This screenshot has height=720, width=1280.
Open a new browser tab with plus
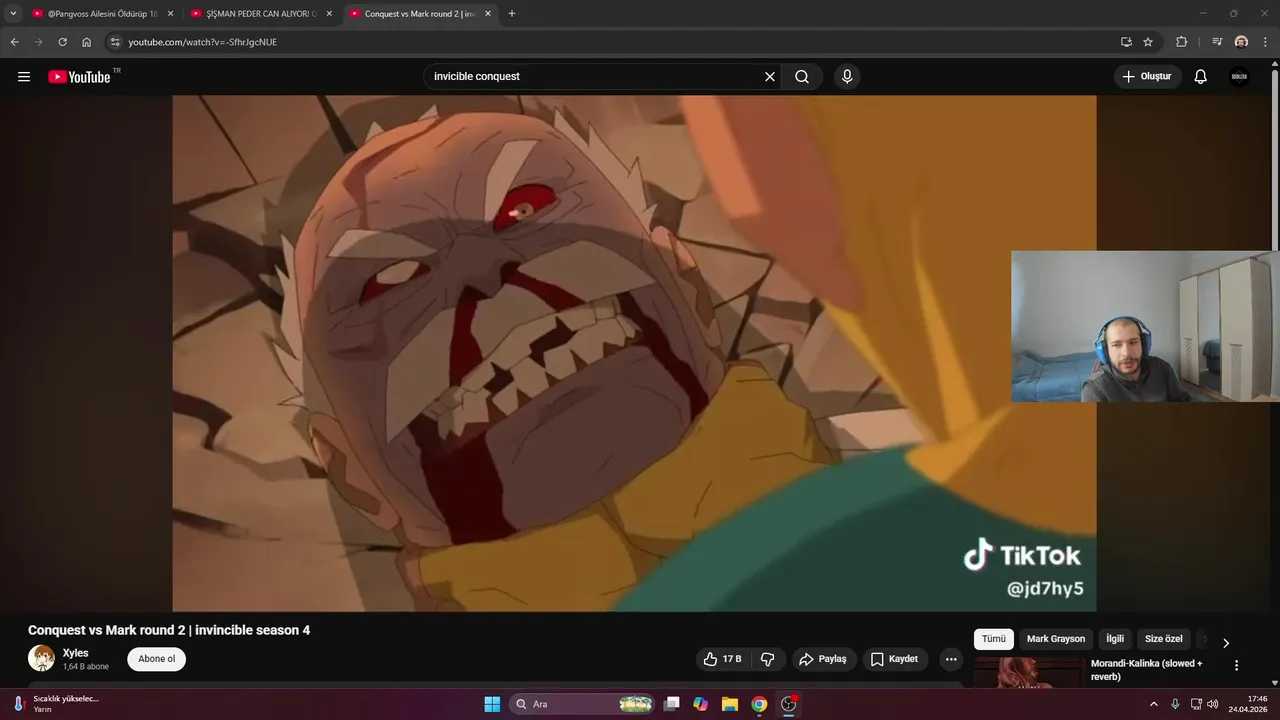click(x=512, y=14)
